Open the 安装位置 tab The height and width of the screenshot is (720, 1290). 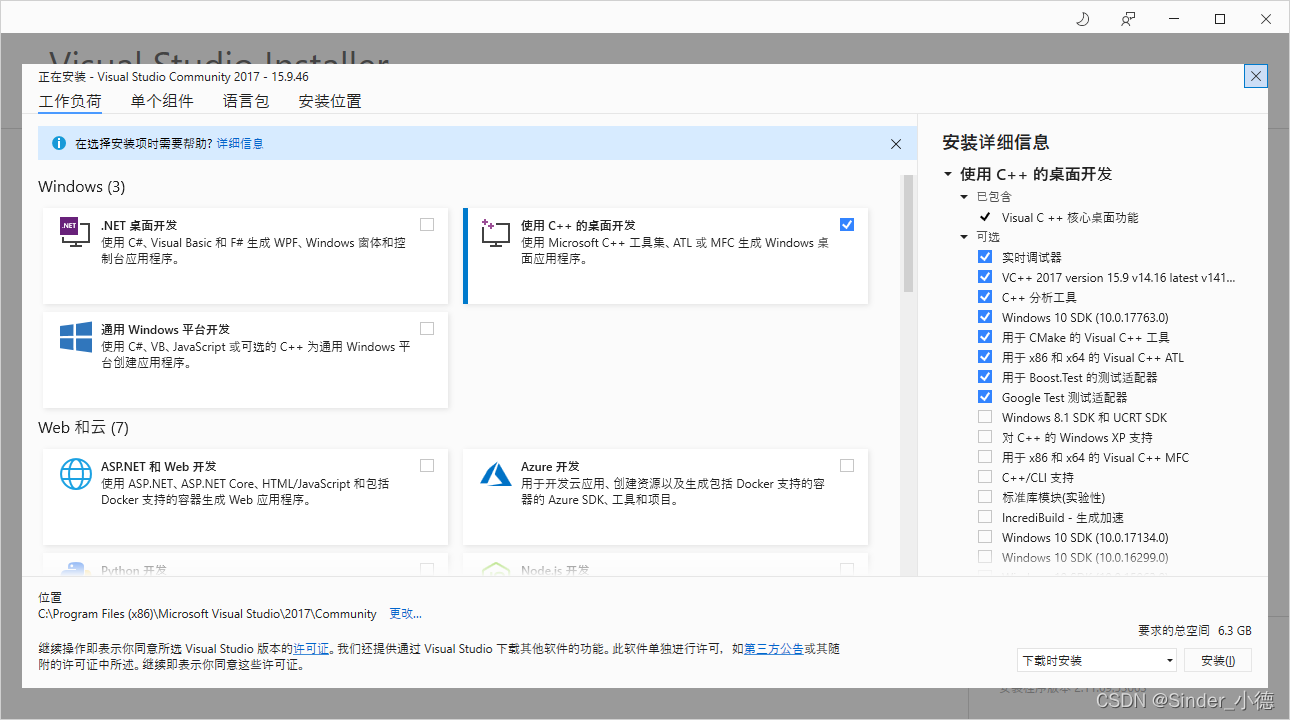[x=330, y=101]
